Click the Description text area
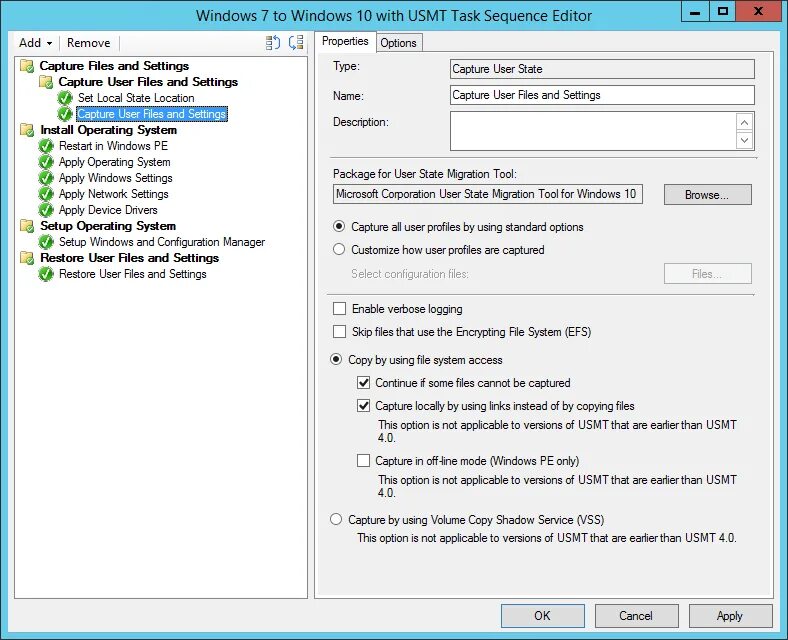Screen dimensions: 788x640 (593, 131)
